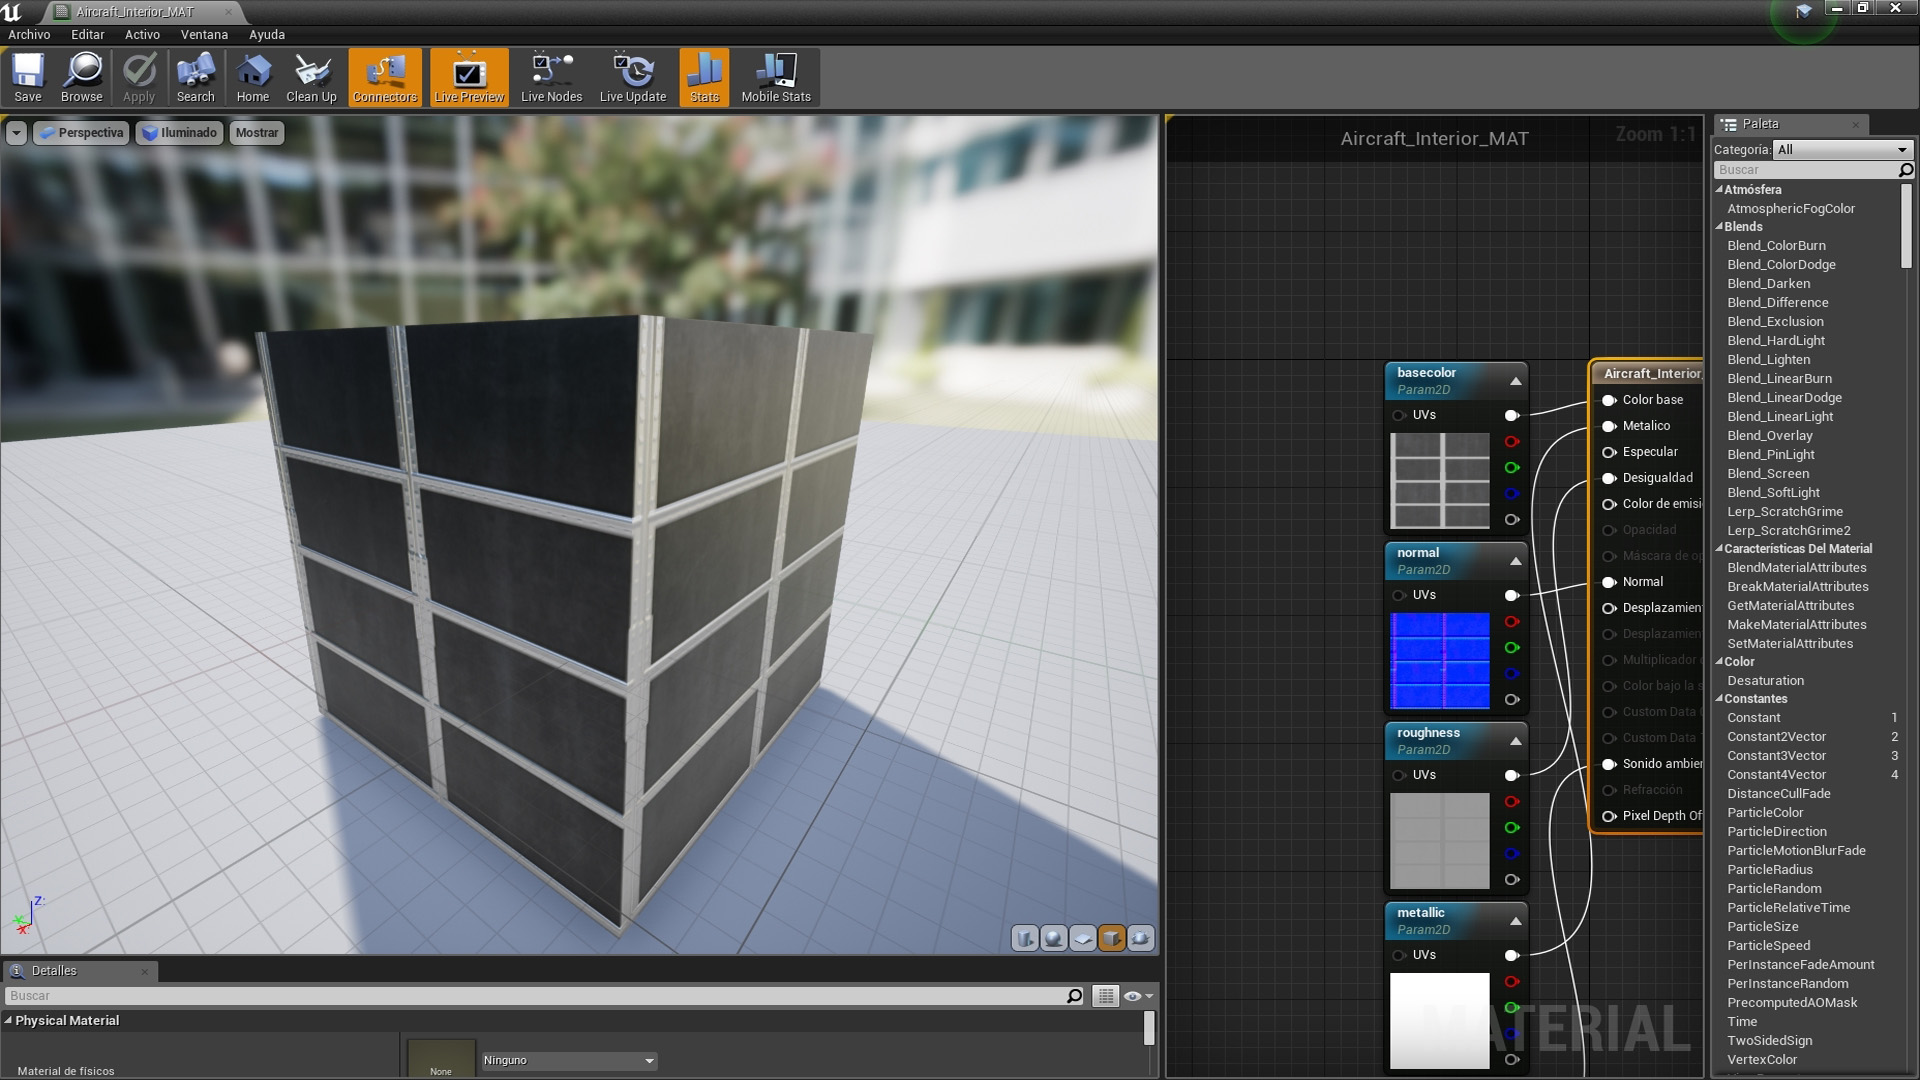Toggle the Live Nodes button
The image size is (1920, 1080).
tap(551, 77)
